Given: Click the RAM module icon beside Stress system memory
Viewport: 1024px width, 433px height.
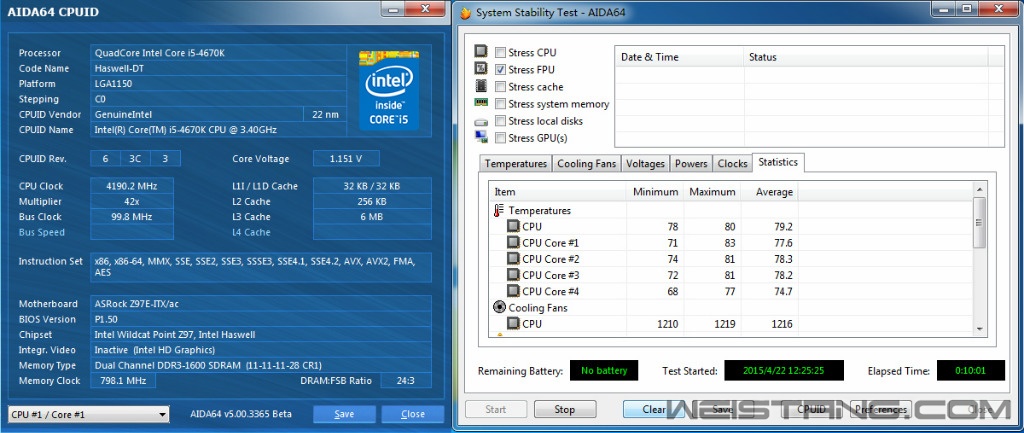Looking at the screenshot, I should click(x=481, y=103).
